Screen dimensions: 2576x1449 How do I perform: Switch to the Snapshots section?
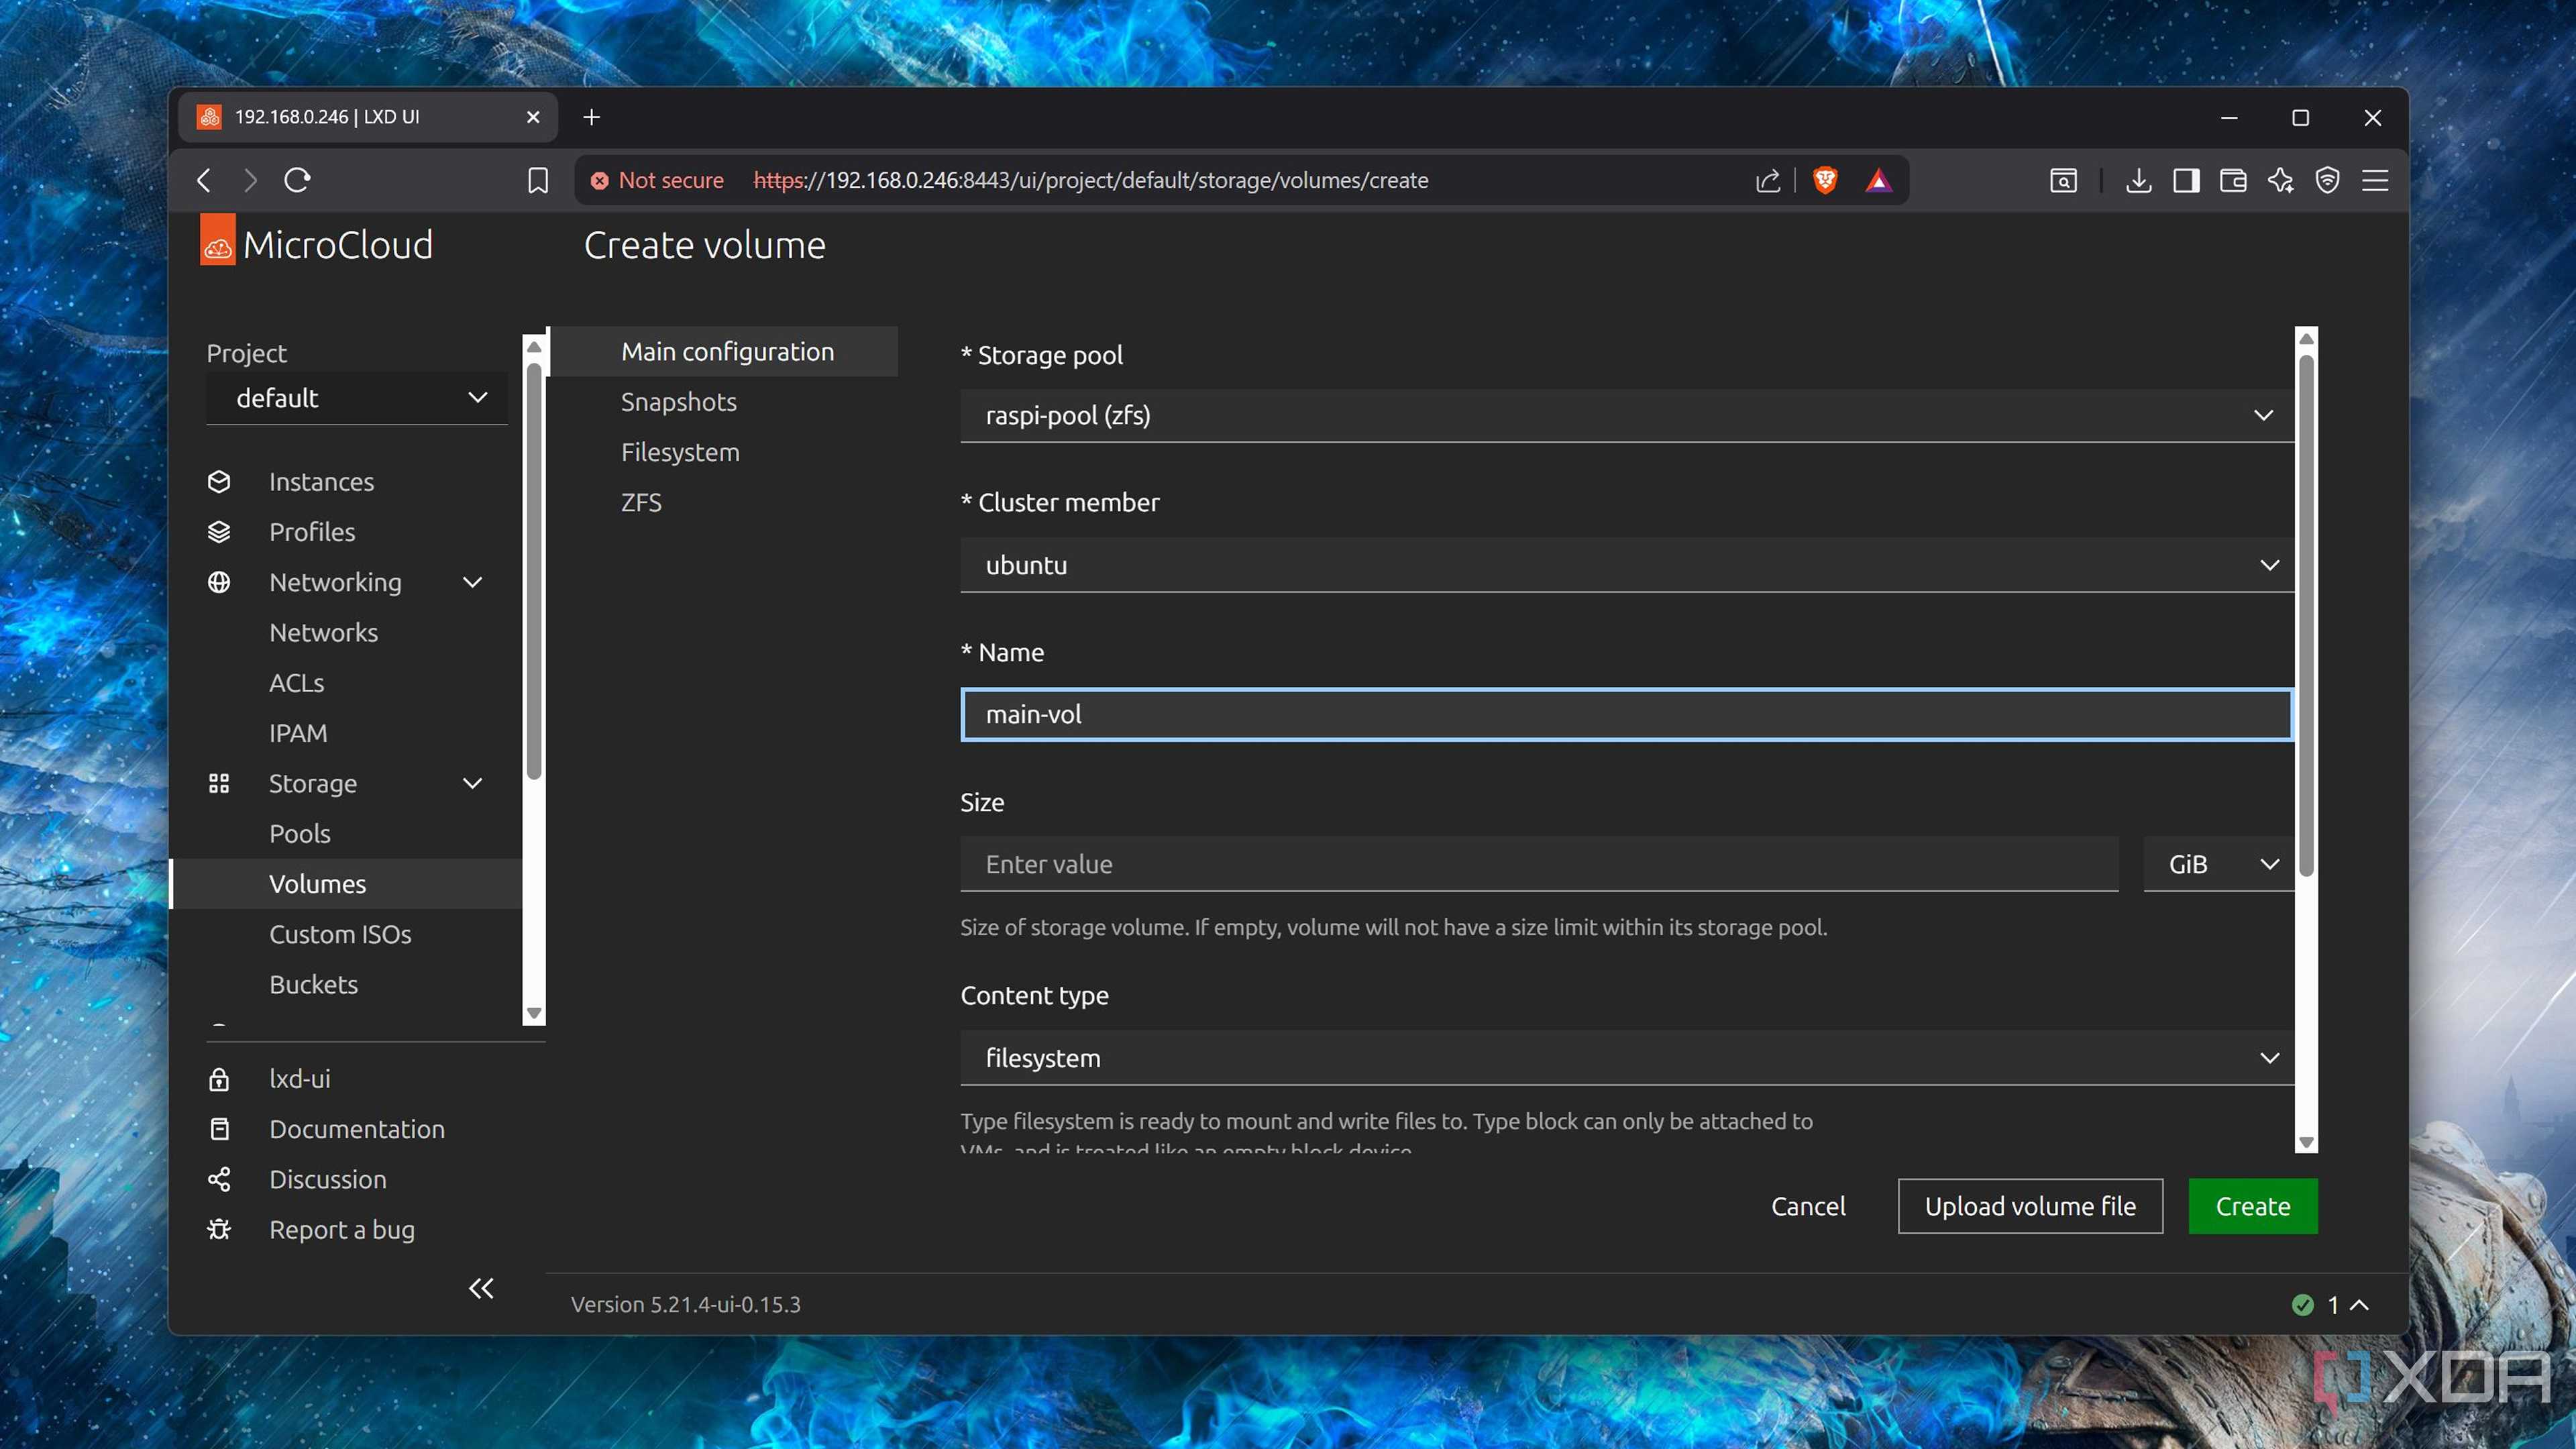[678, 401]
